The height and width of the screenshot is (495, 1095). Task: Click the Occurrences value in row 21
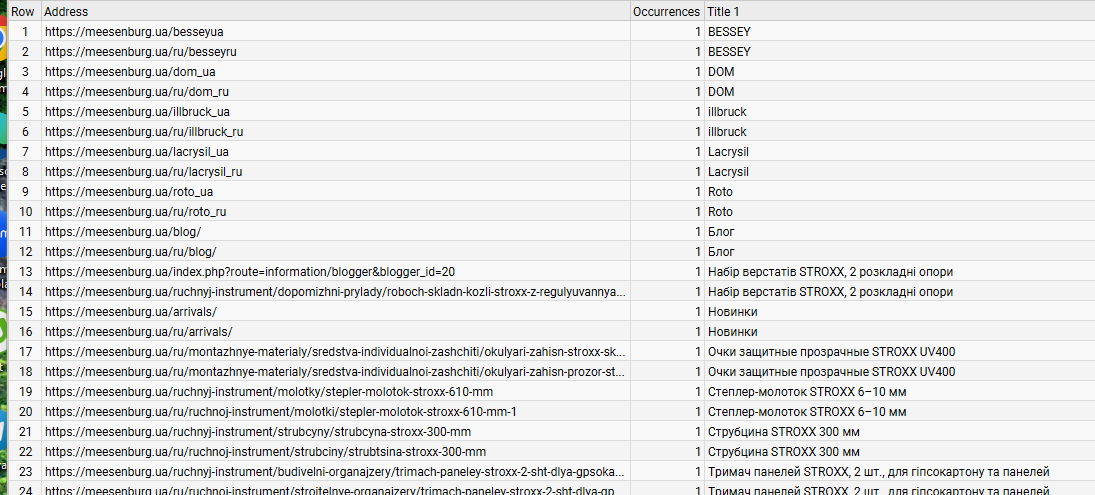click(698, 431)
